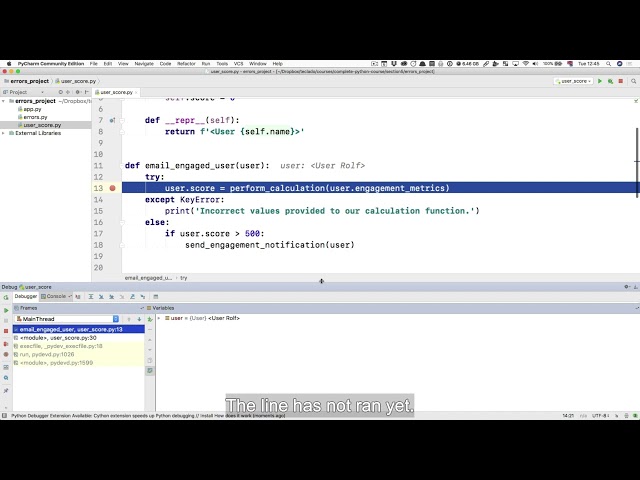Fold email_engaged_user function at line 11
This screenshot has height=480, width=640.
(x=122, y=166)
